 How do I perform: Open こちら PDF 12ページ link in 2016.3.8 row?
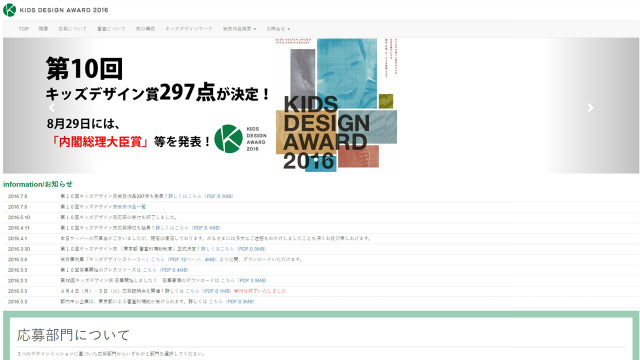pyautogui.click(x=184, y=260)
